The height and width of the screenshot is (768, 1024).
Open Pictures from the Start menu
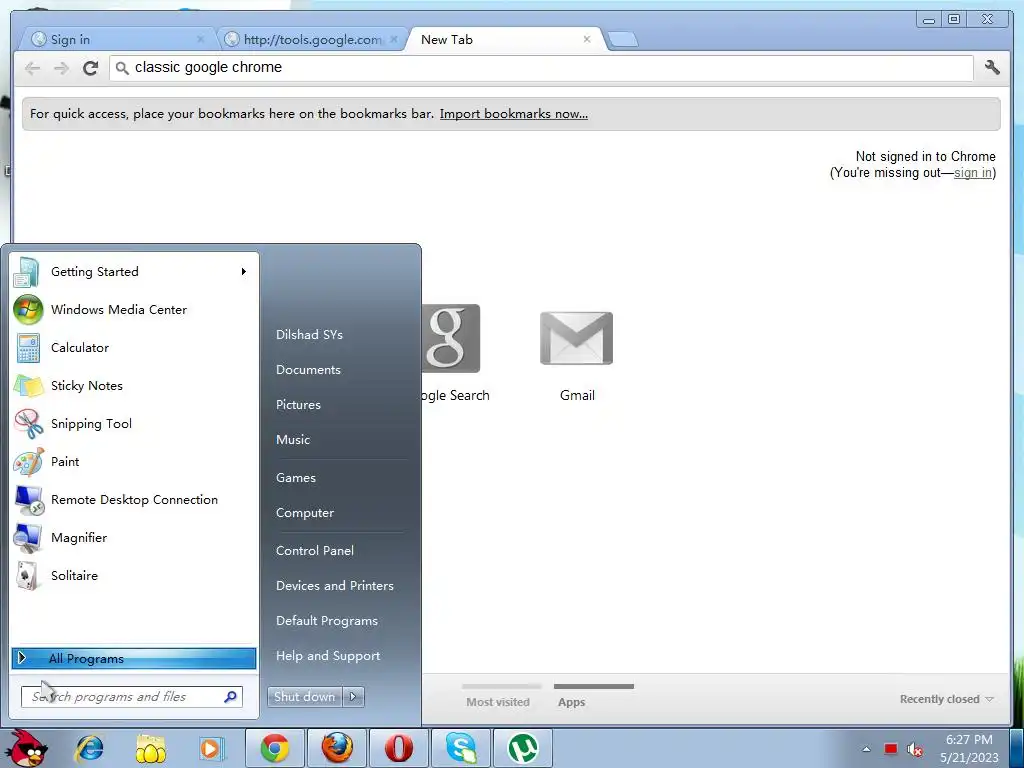tap(298, 404)
